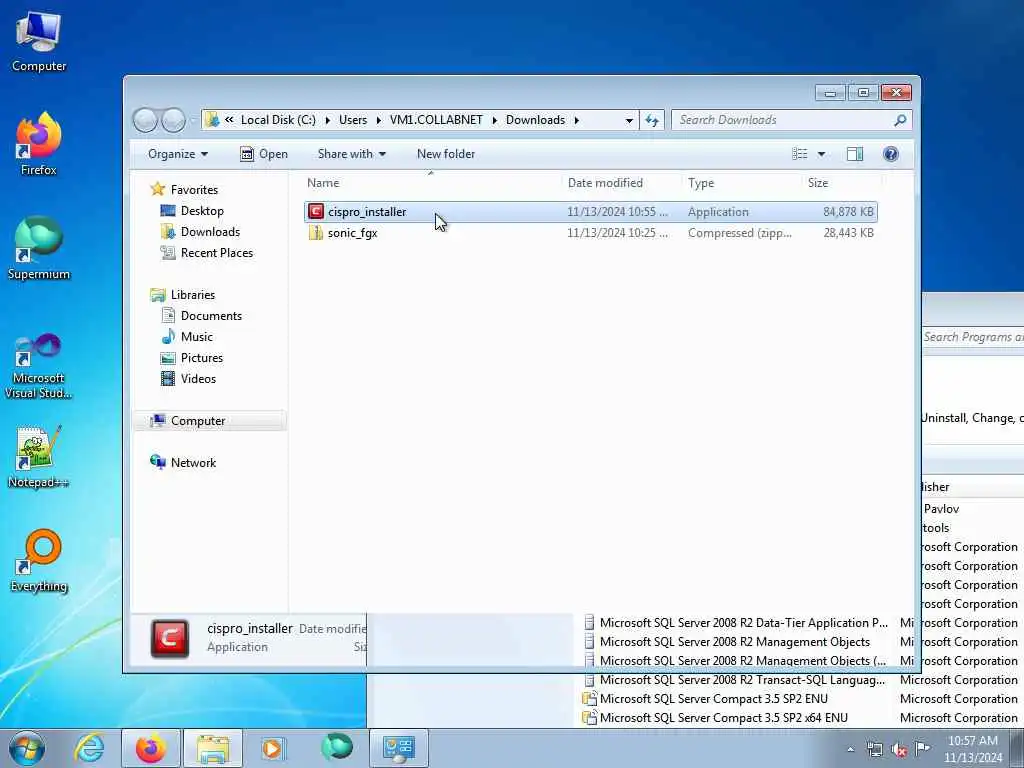Click the Open toolbar button
1024x768 pixels.
click(x=264, y=154)
